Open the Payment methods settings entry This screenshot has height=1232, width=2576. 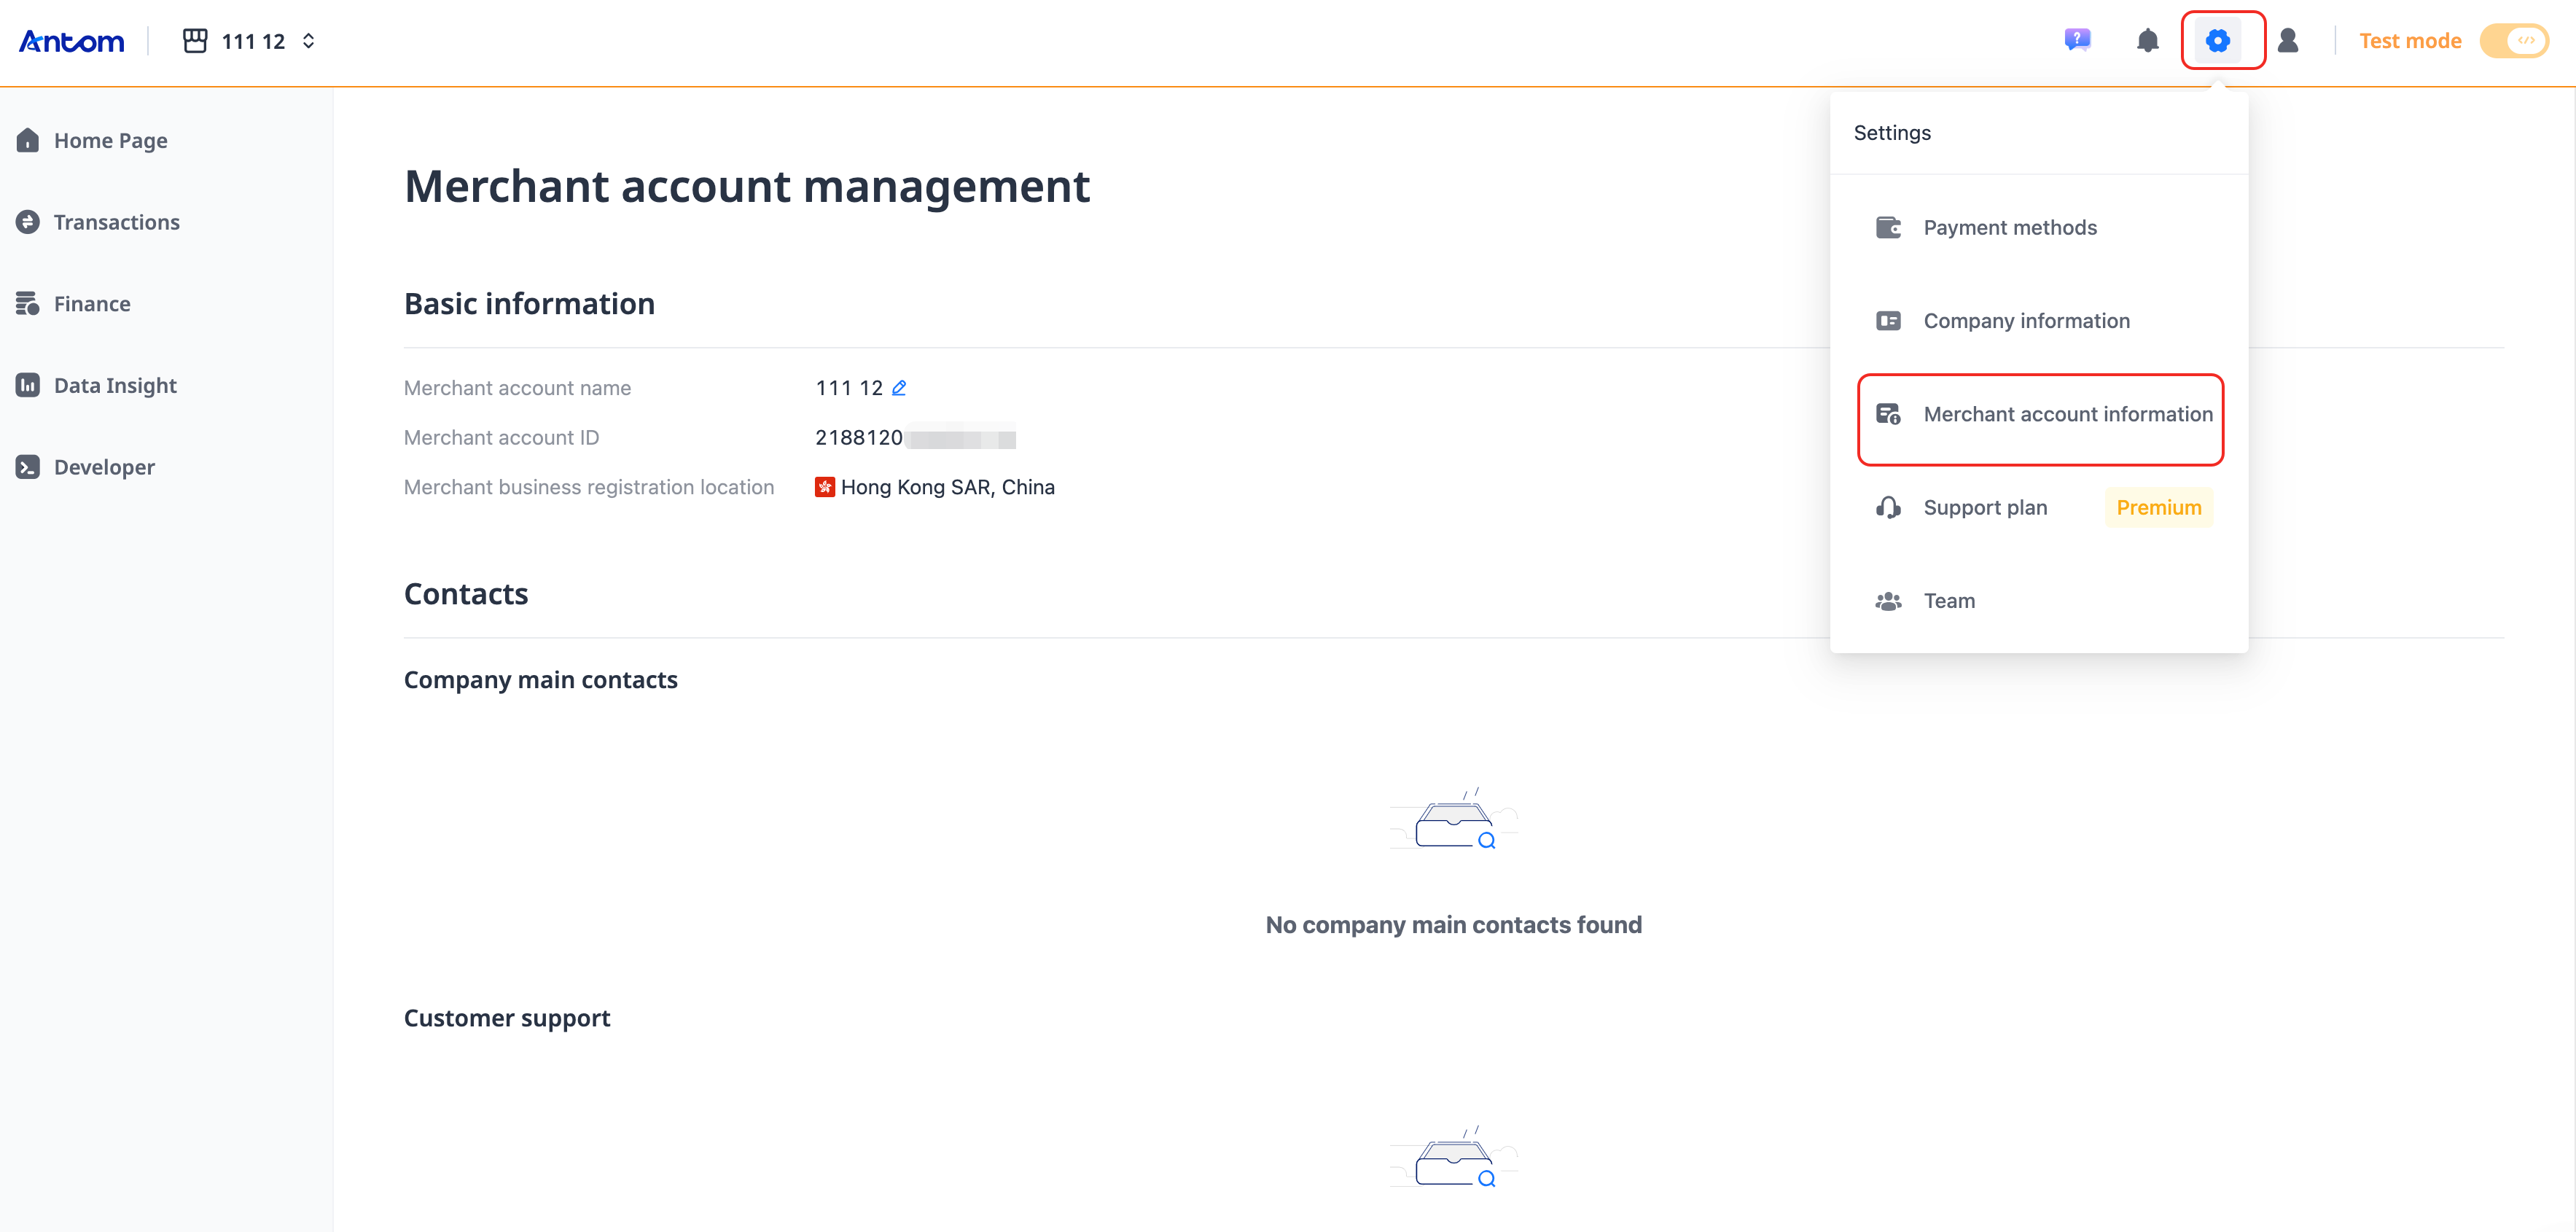point(2010,227)
